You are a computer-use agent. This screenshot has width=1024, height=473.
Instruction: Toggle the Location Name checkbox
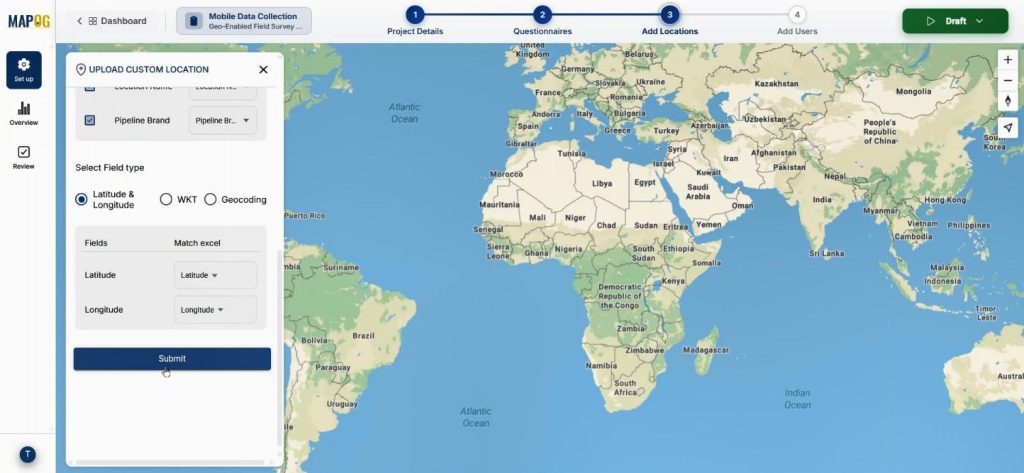90,87
